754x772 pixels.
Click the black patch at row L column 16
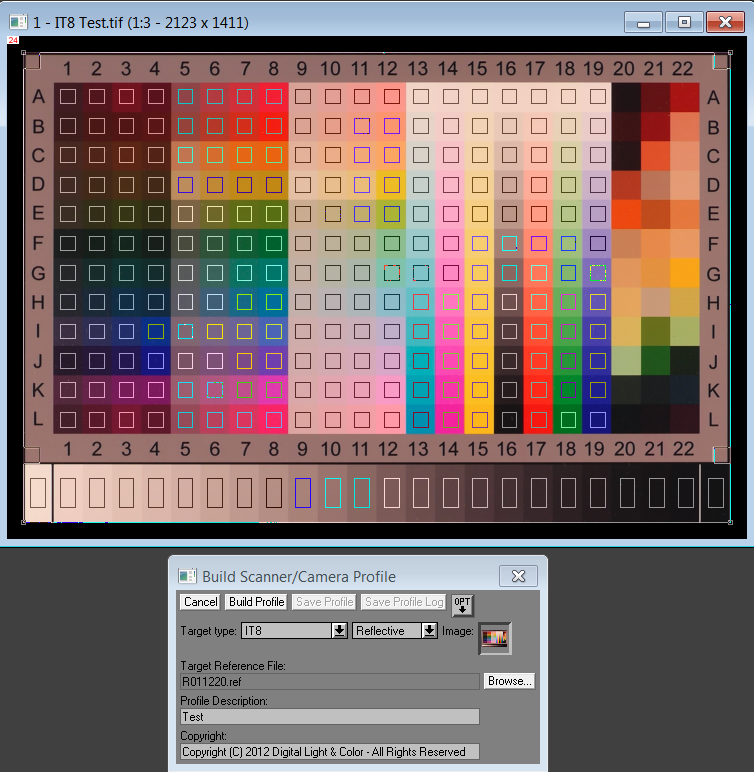[509, 420]
